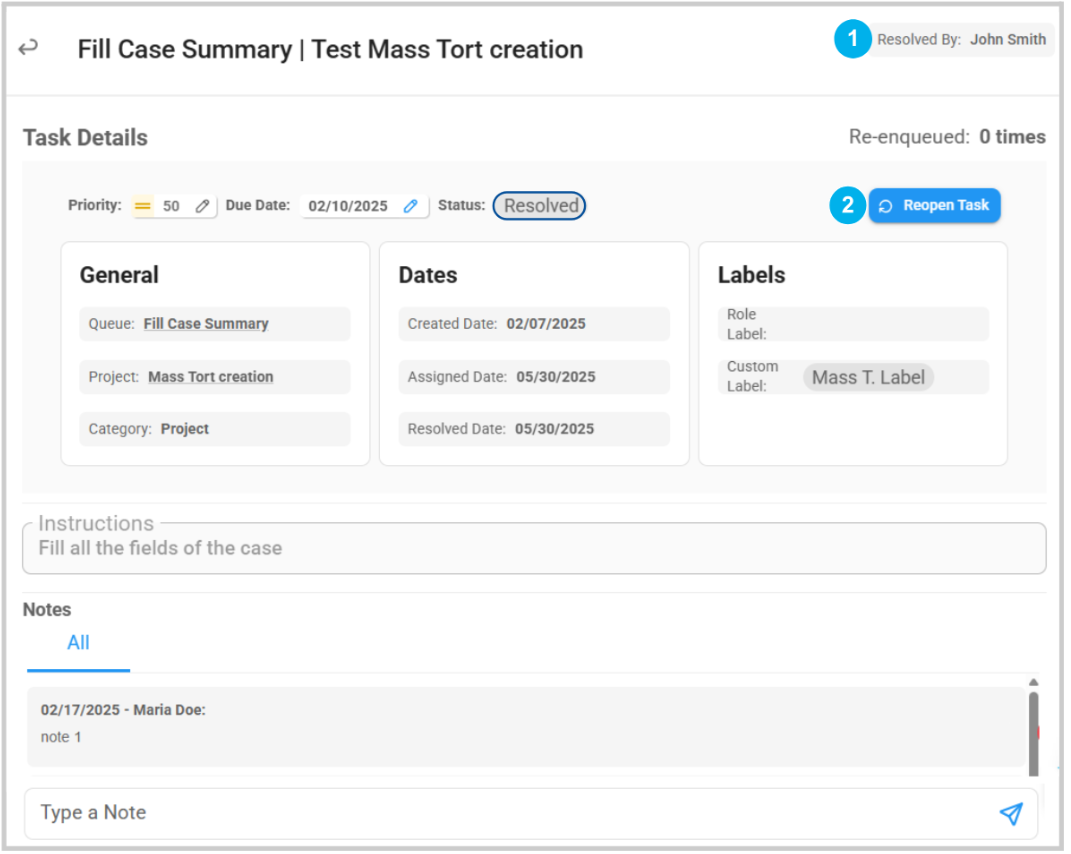1071x854 pixels.
Task: Click the due date field 02/10/2025
Action: 348,206
